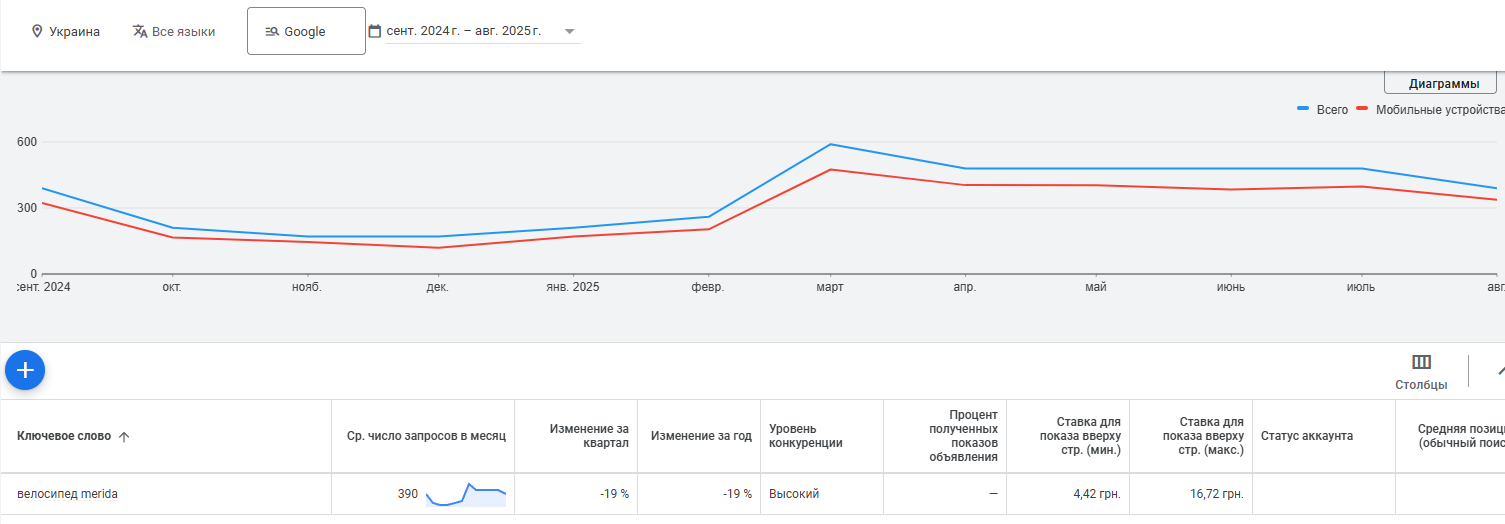Collapse the panel using the far-right chevron
Image resolution: width=1505 pixels, height=524 pixels.
(x=1499, y=370)
